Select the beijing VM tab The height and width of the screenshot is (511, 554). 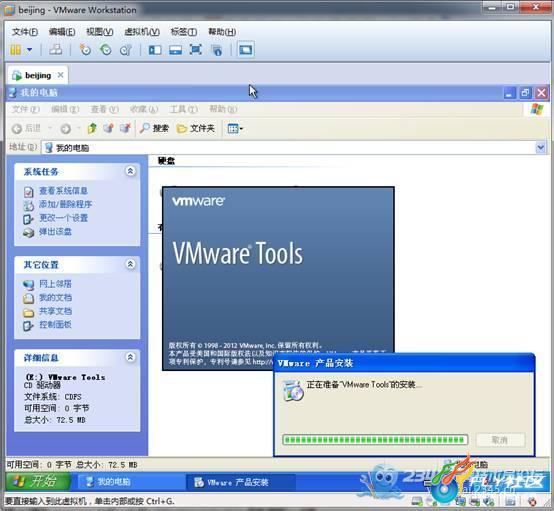coord(37,75)
